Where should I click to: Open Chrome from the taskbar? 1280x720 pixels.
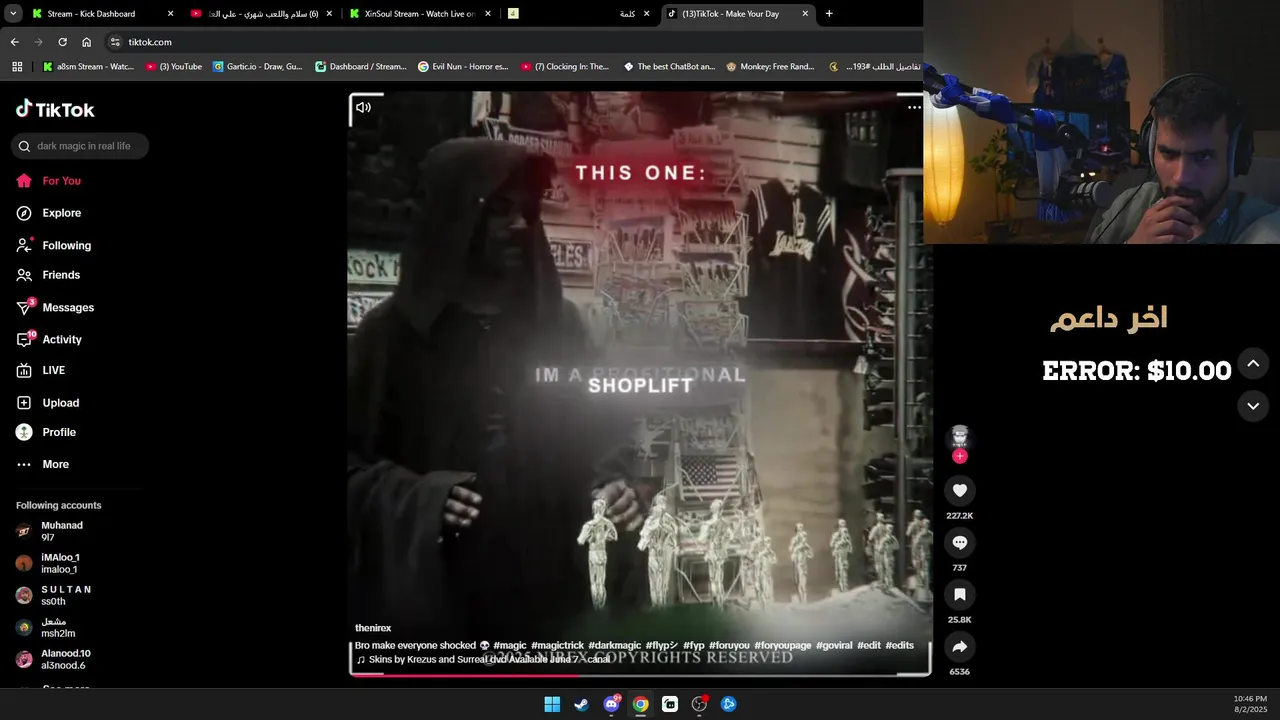640,704
